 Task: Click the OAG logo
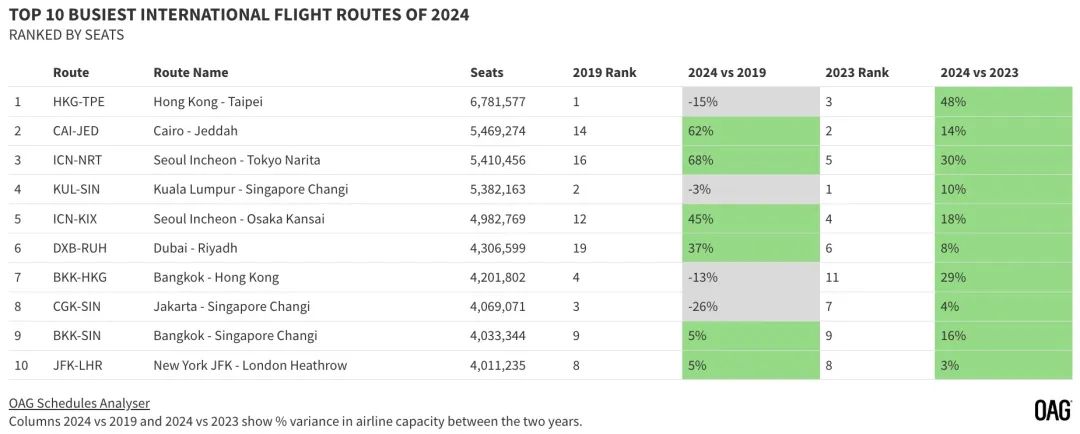(x=1052, y=410)
